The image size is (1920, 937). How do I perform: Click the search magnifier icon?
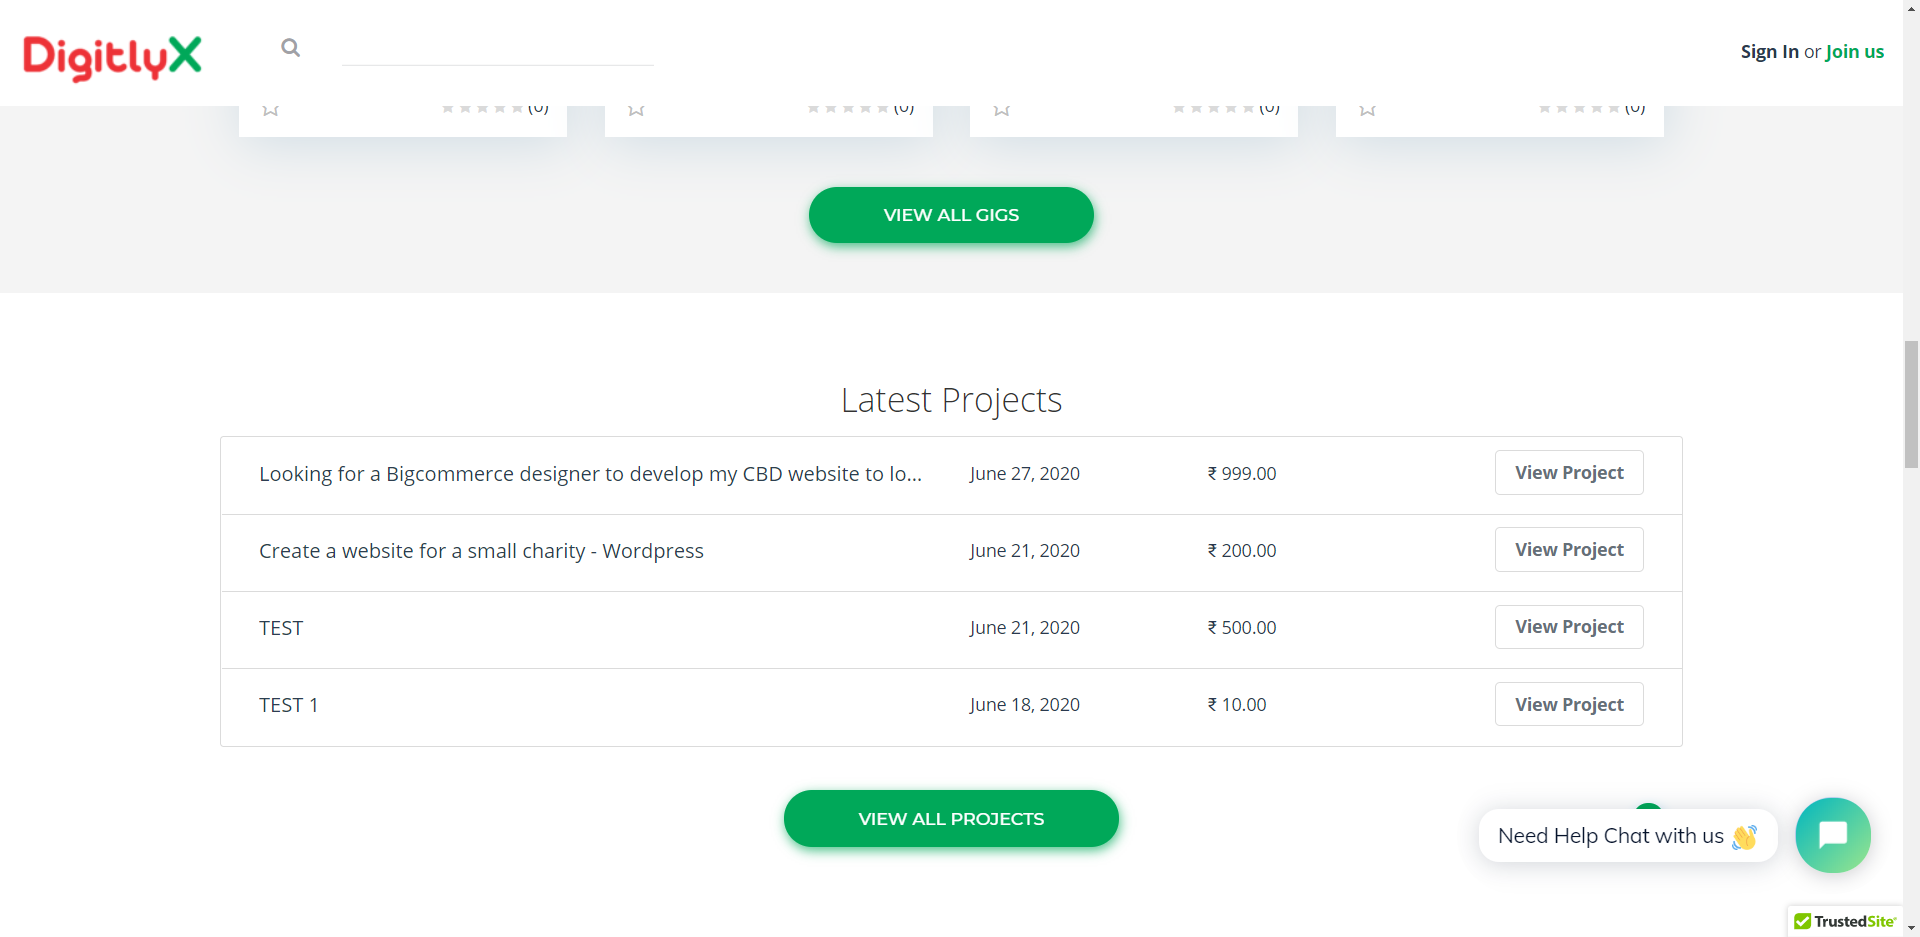coord(290,48)
